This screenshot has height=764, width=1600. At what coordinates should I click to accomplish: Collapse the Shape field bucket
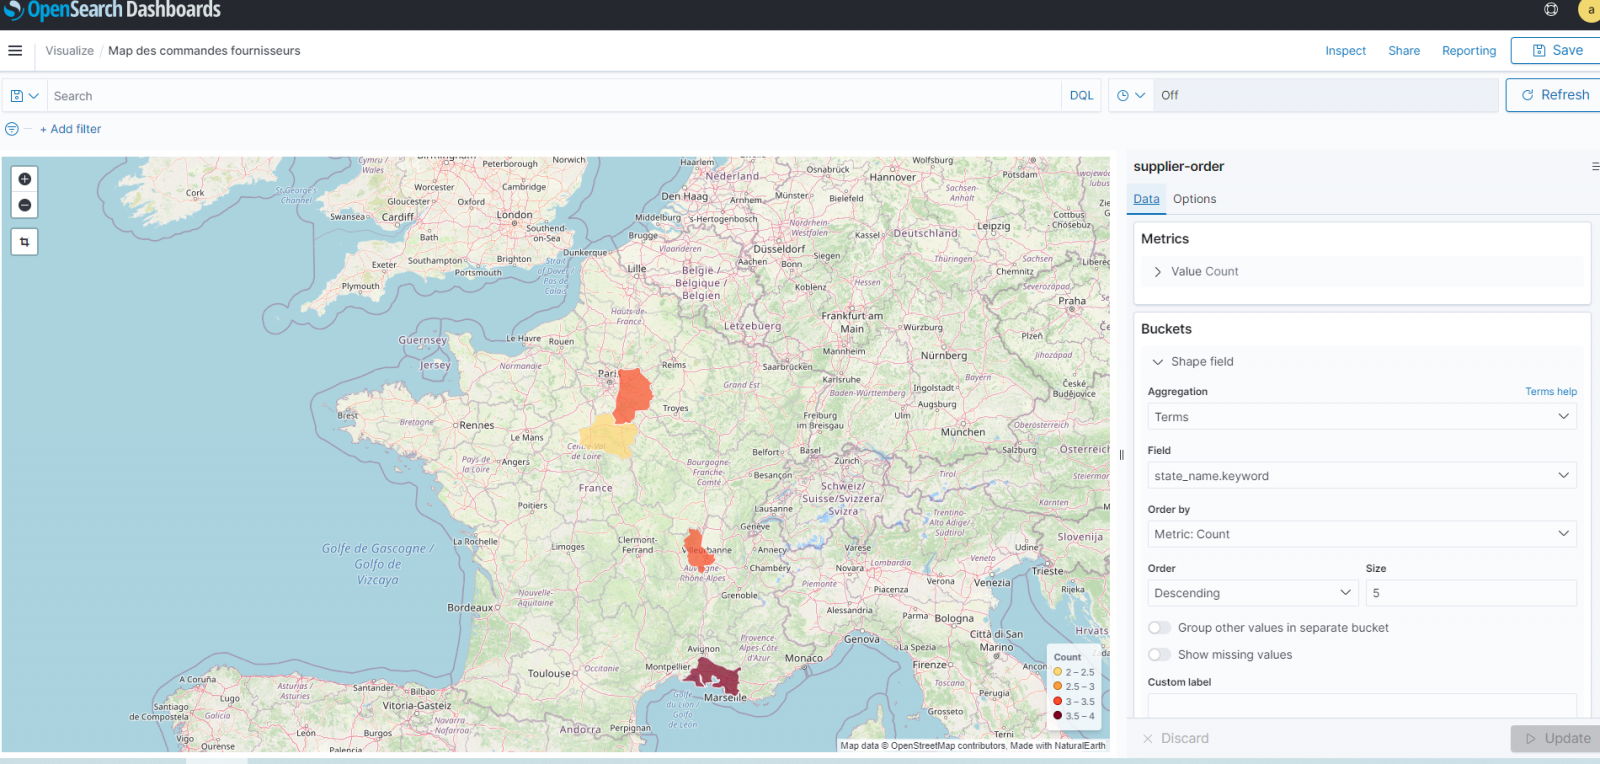tap(1158, 362)
